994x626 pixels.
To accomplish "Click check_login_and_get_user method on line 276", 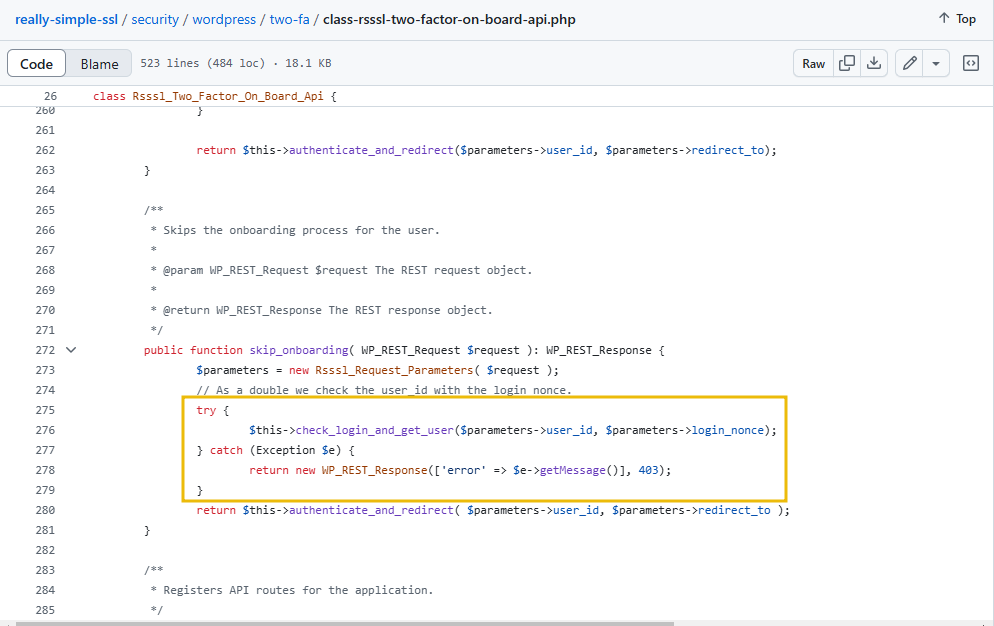I will pos(375,430).
